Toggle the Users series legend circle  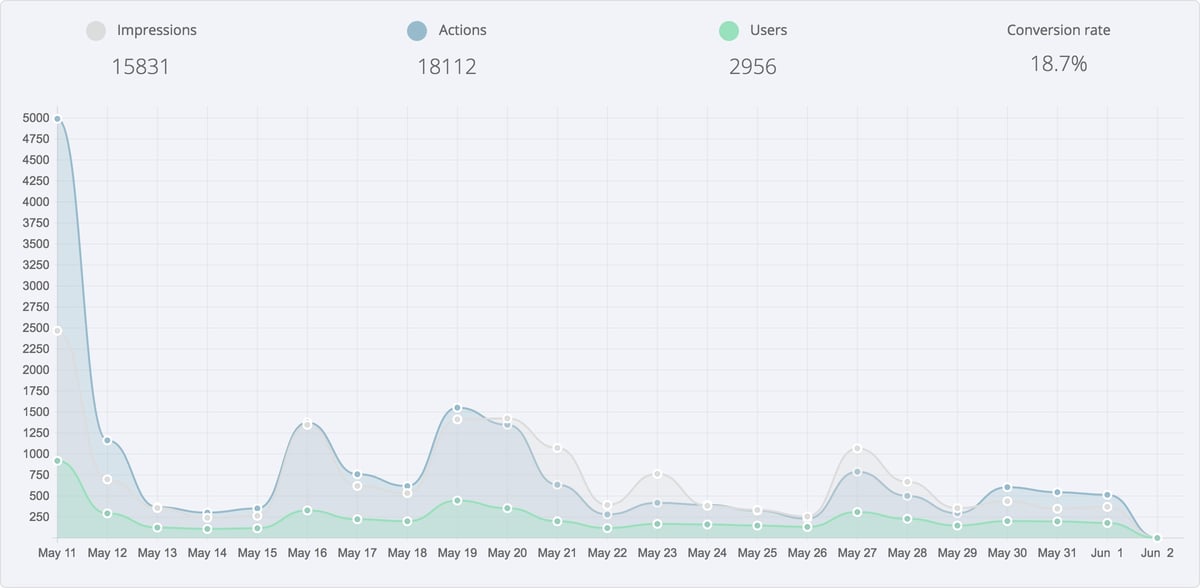point(729,31)
